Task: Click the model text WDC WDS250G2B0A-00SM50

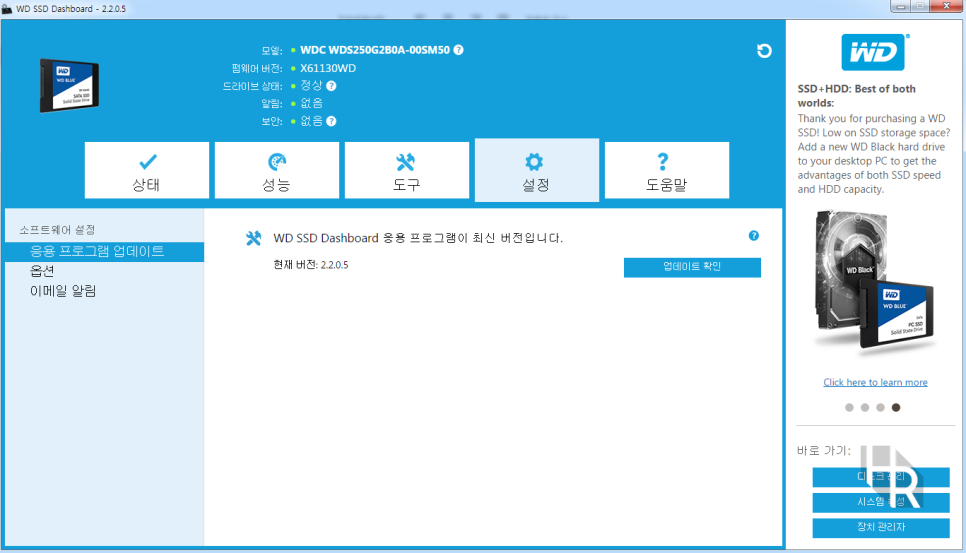Action: click(x=375, y=50)
